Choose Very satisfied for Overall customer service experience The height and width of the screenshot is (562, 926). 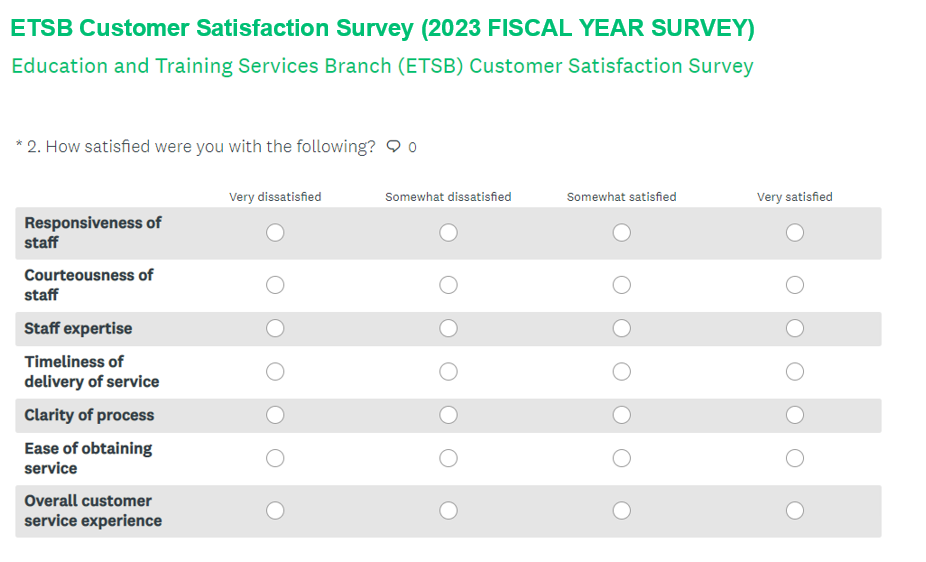794,511
